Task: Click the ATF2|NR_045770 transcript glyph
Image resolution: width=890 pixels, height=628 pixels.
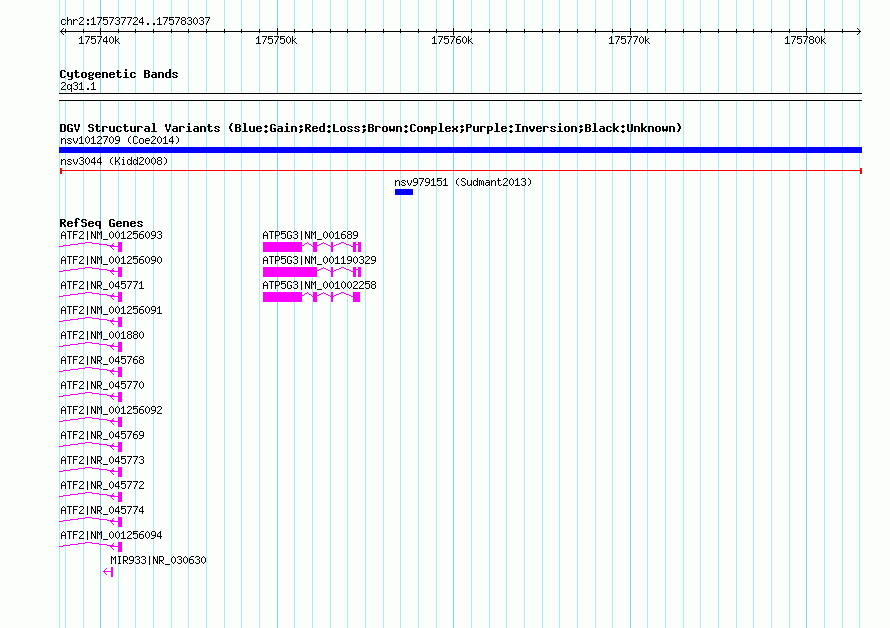Action: click(x=91, y=396)
